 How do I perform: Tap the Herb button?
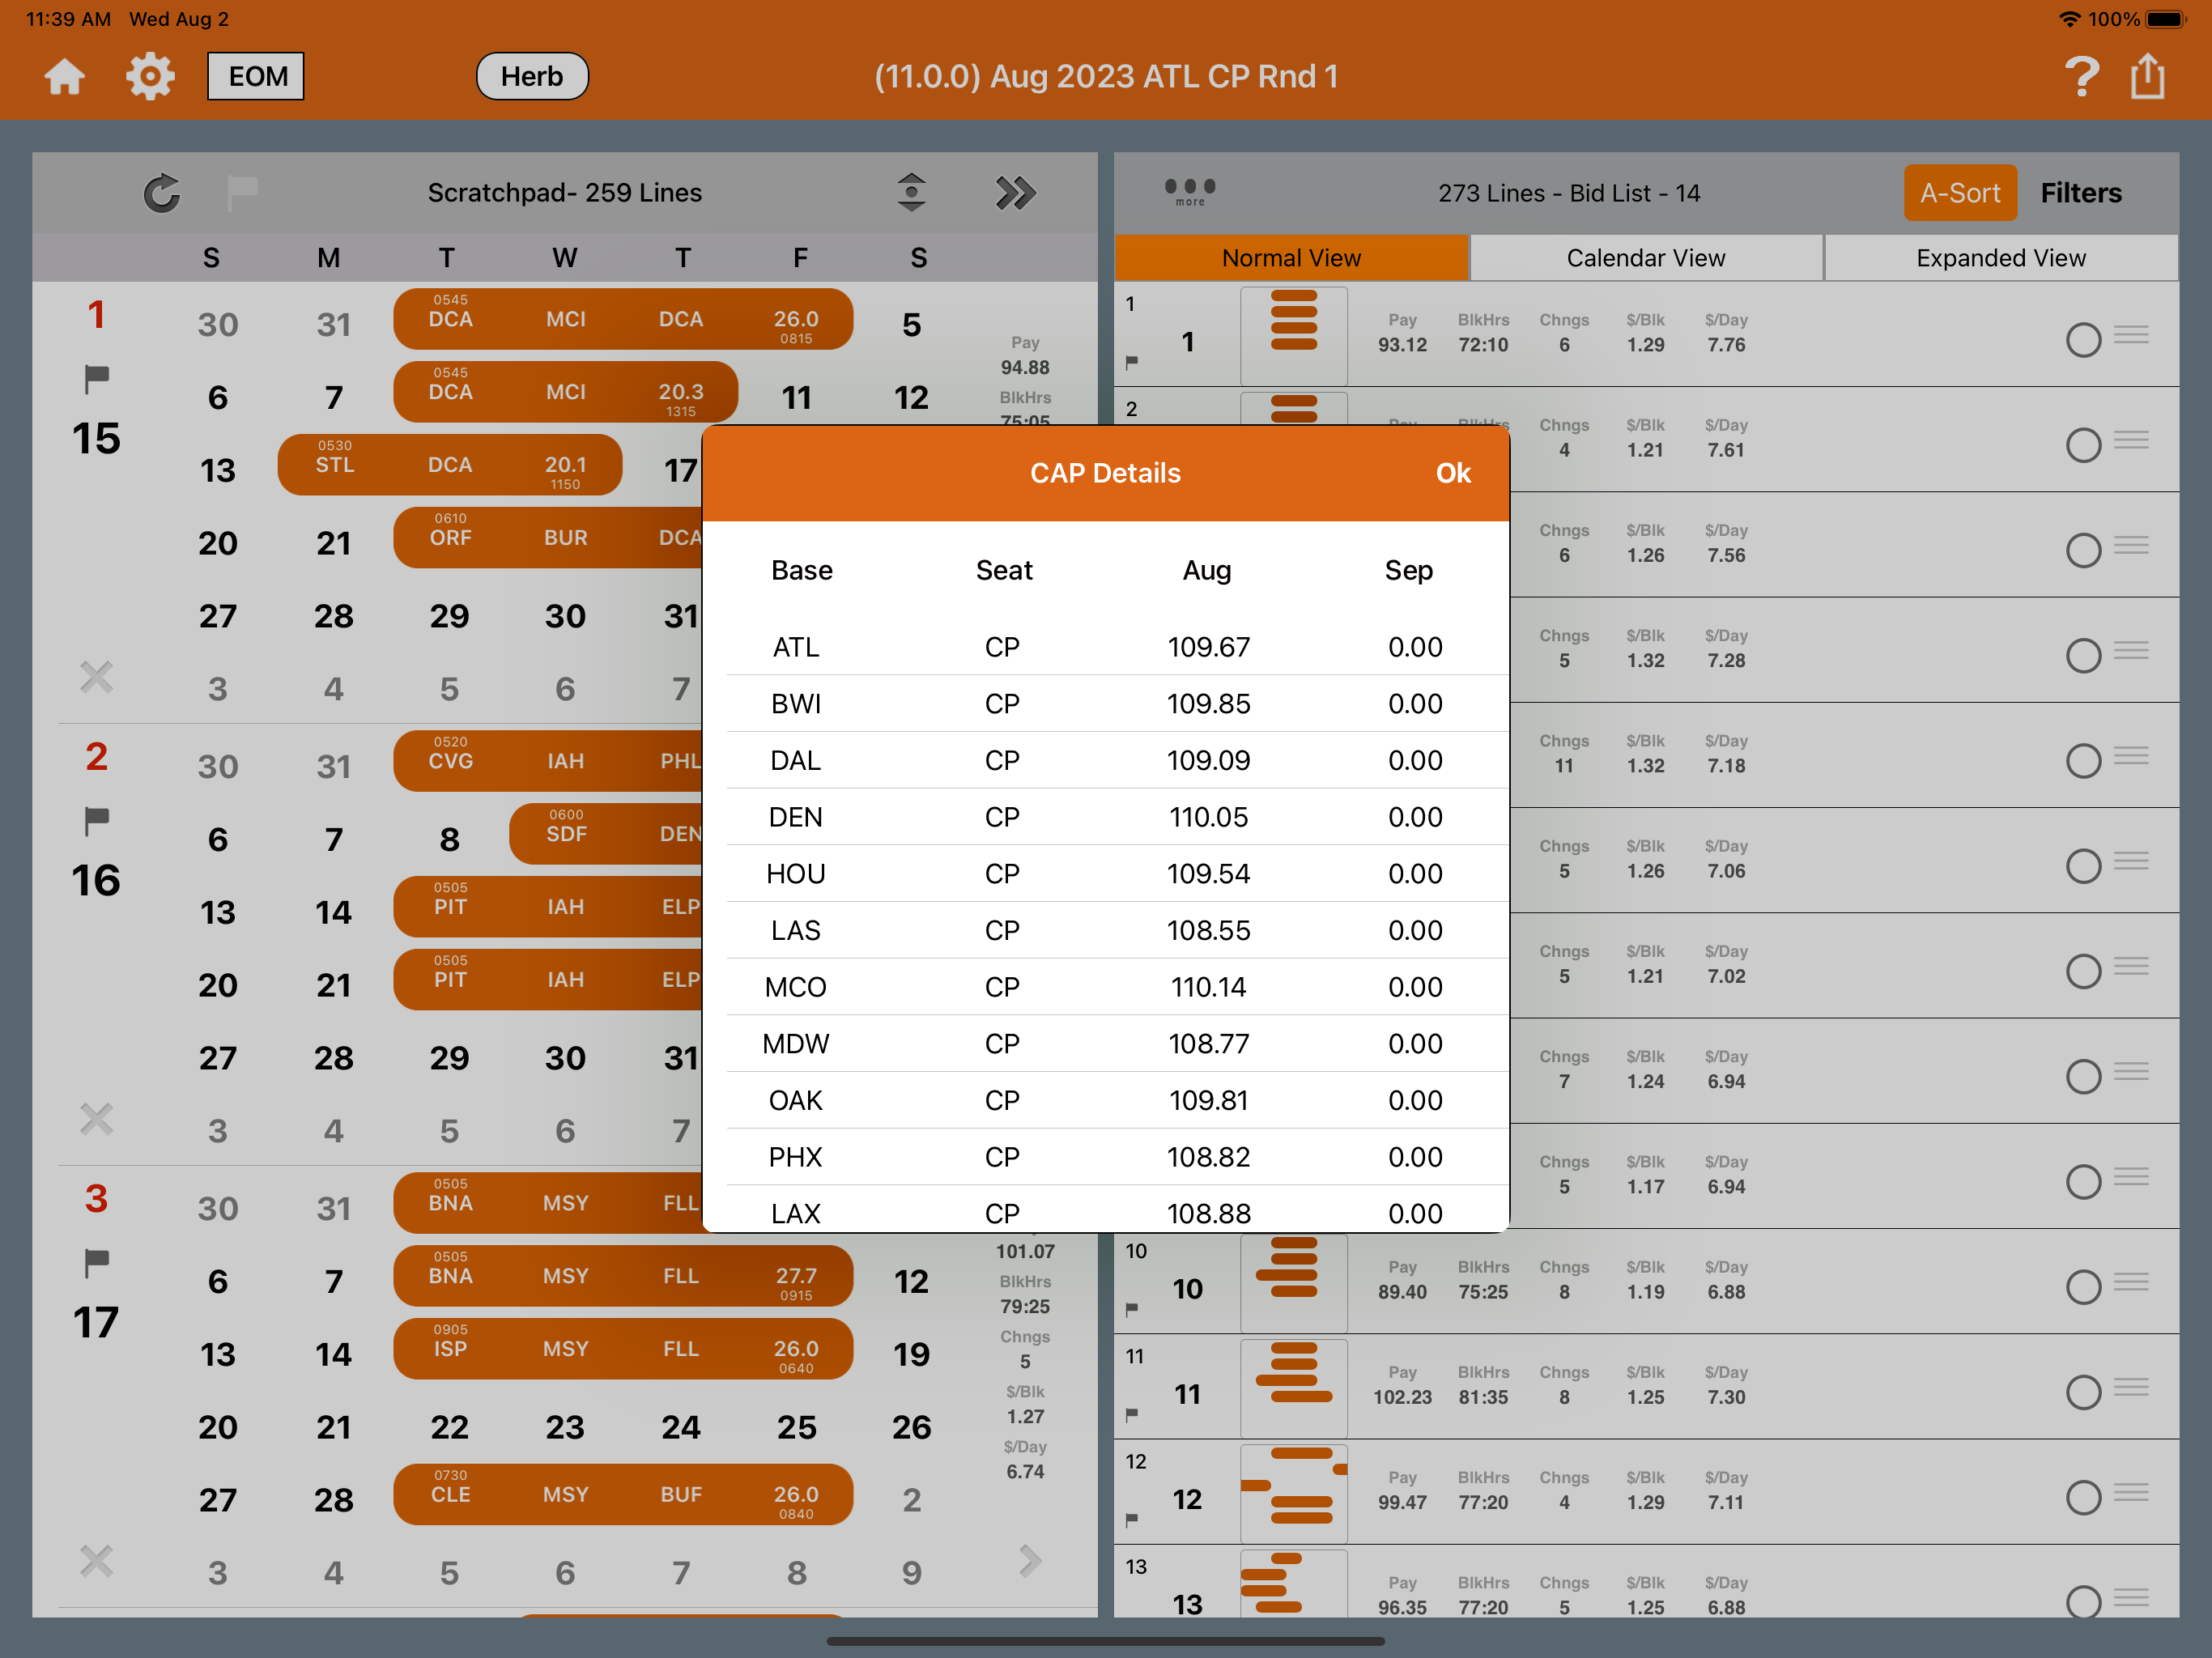532,76
